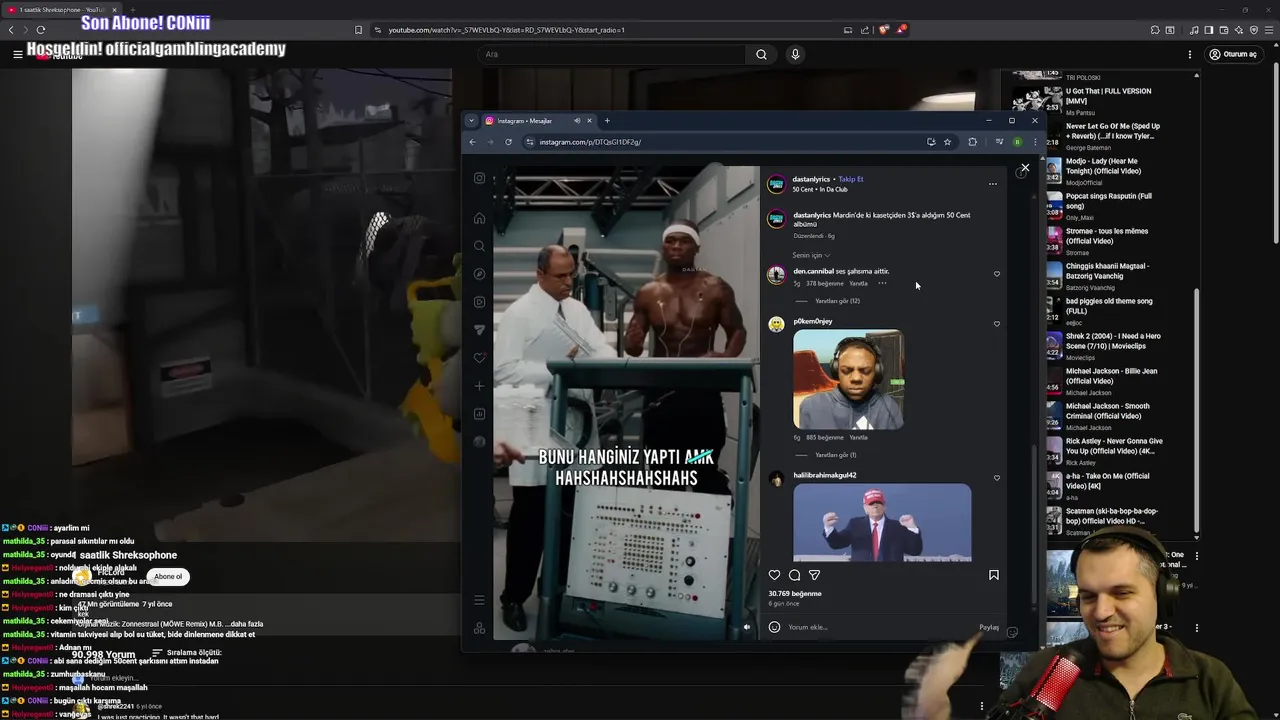Subscribe with the 'Abone ol' button
The height and width of the screenshot is (720, 1280).
coord(168,576)
